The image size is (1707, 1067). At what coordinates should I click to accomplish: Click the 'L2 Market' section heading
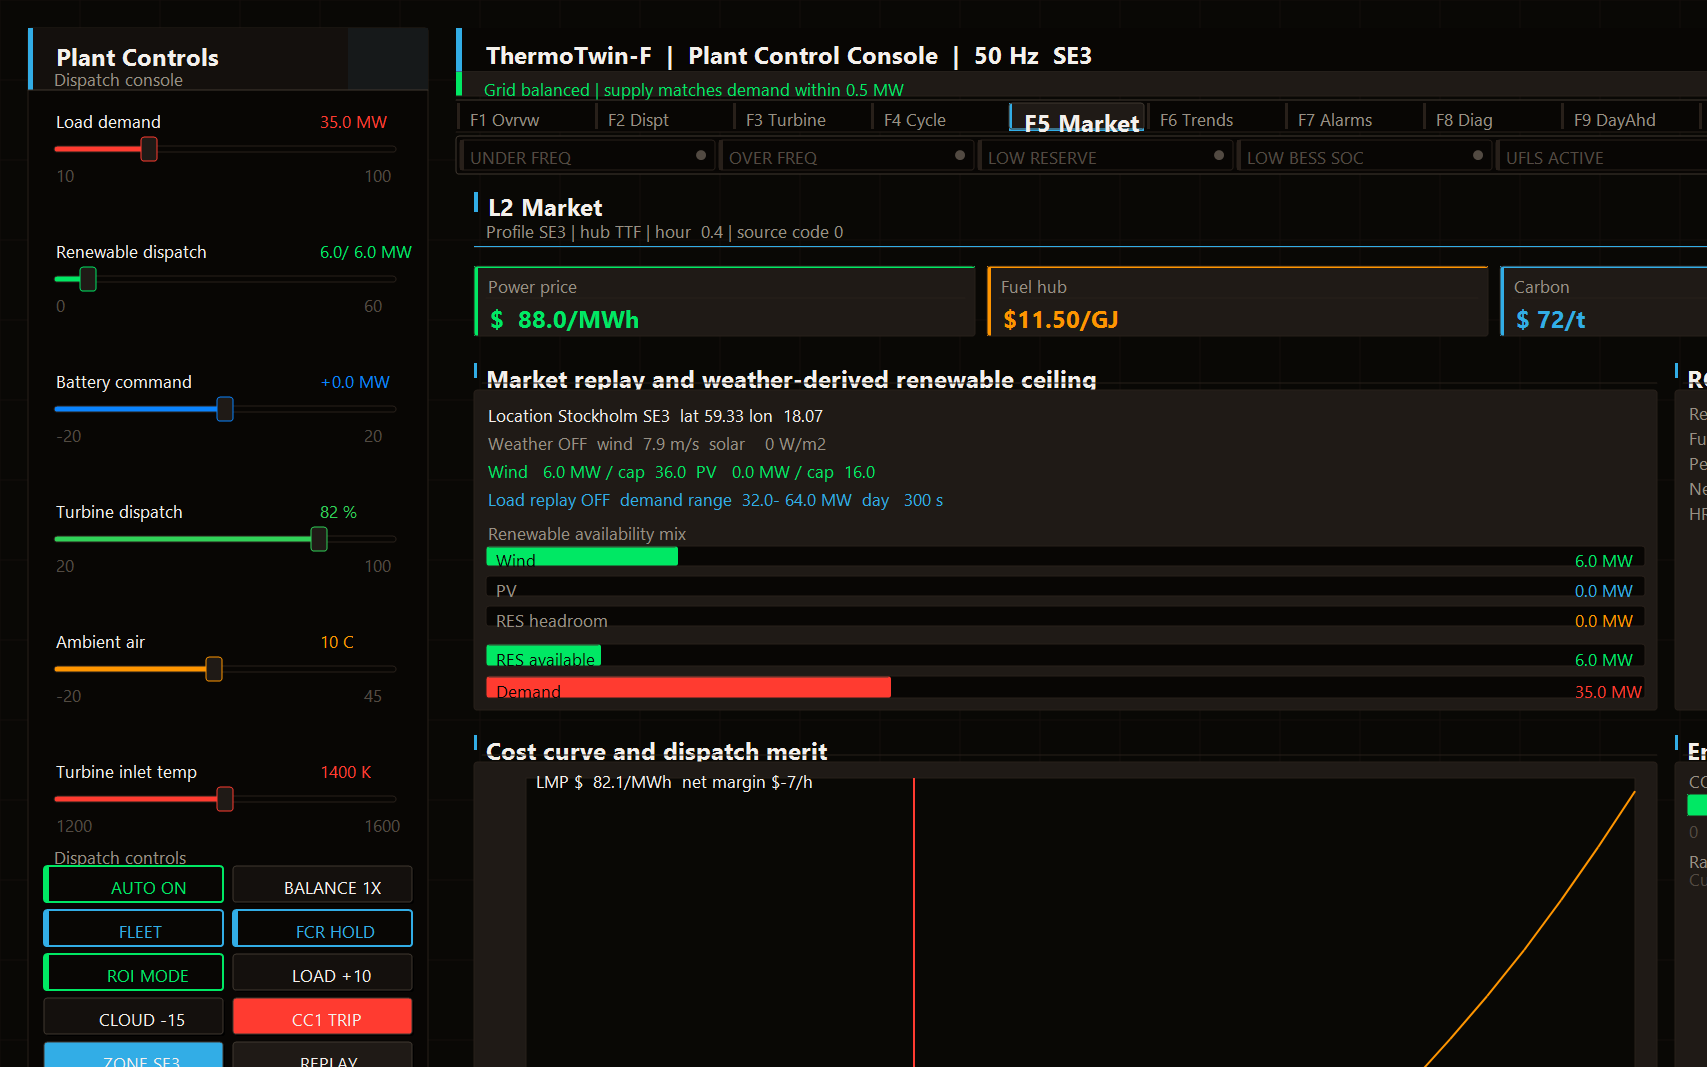pos(545,207)
